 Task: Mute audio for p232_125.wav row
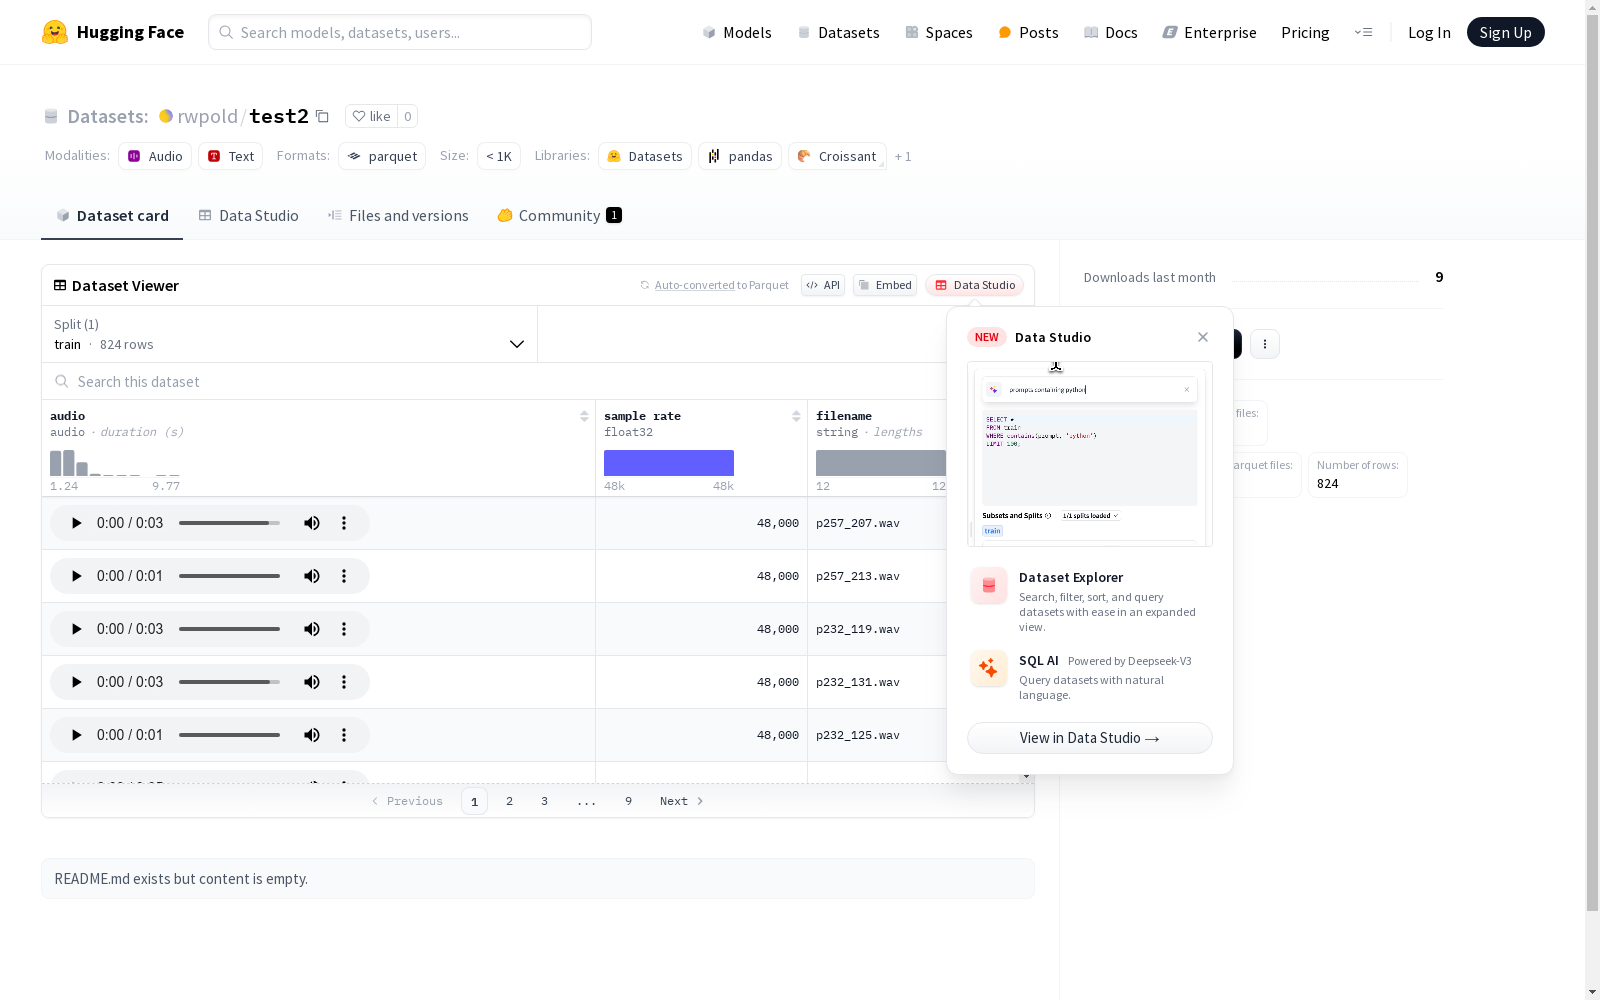coord(312,735)
